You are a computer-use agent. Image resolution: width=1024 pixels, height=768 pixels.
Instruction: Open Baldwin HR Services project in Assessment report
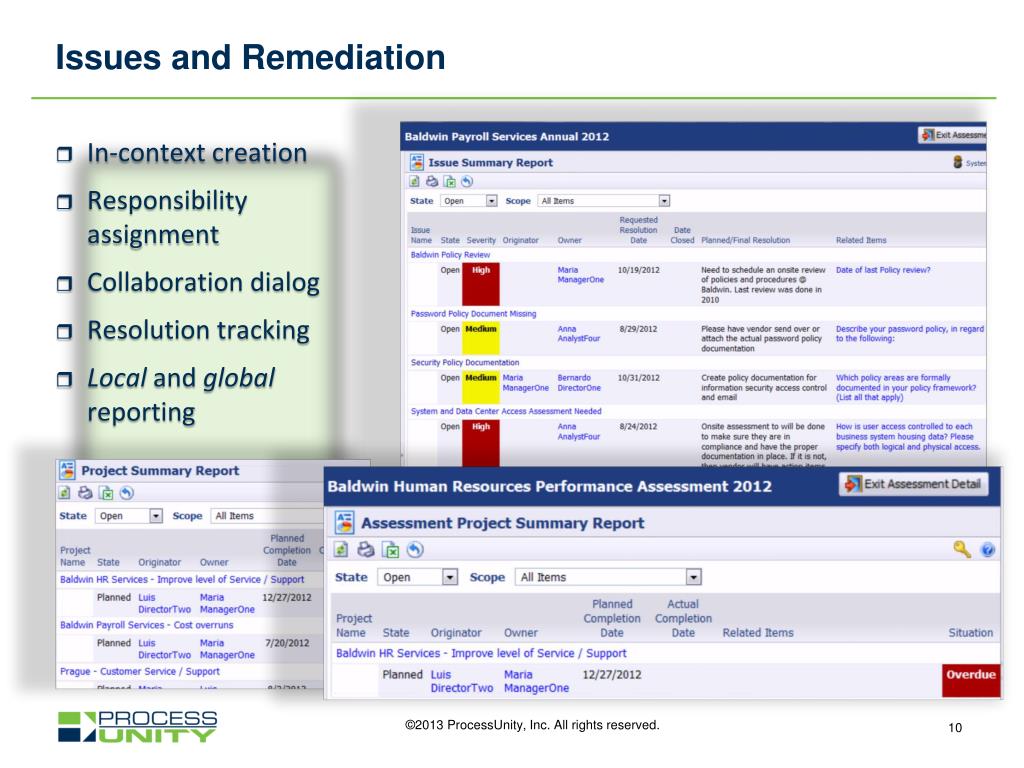[x=481, y=653]
